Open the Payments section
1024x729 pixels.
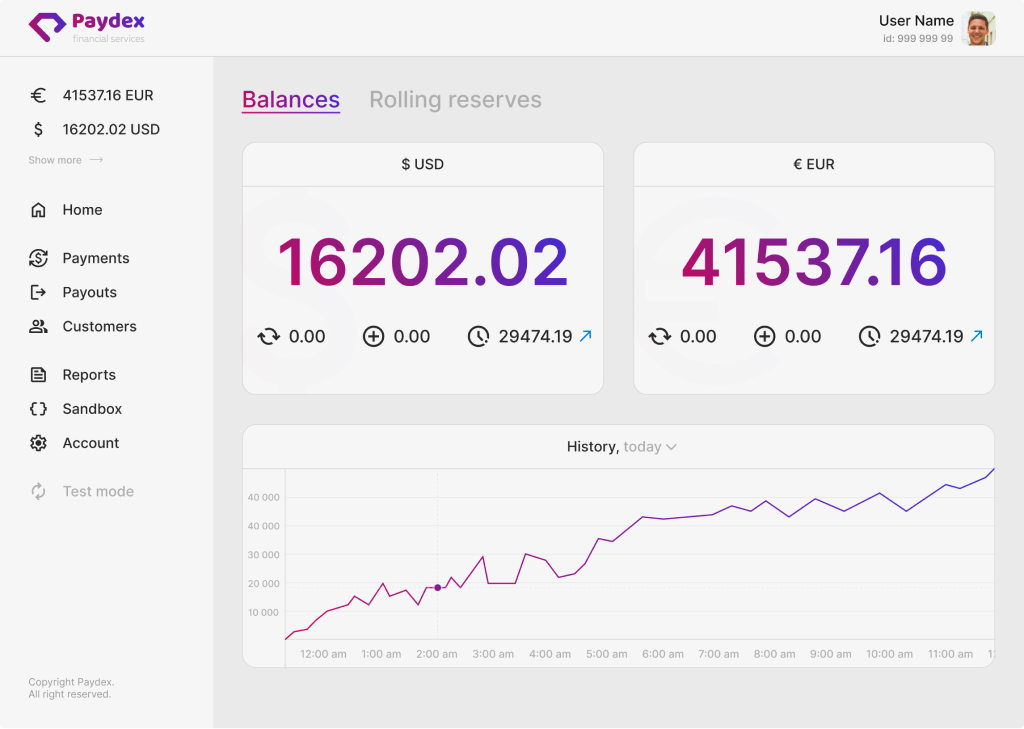[96, 258]
